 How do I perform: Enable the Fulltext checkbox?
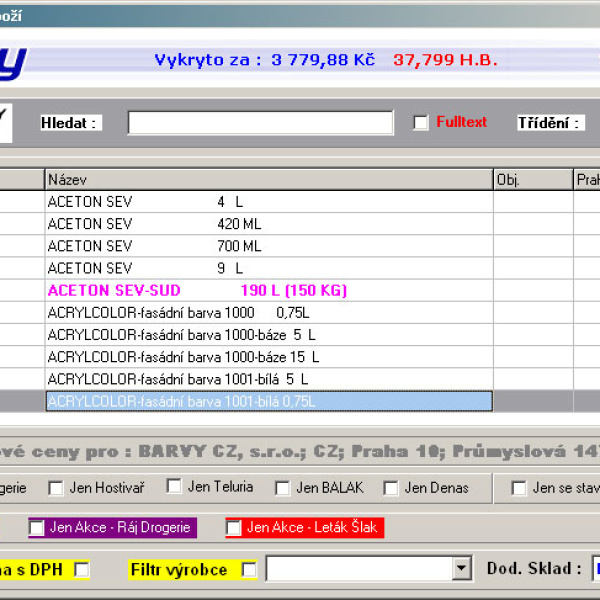(x=421, y=123)
